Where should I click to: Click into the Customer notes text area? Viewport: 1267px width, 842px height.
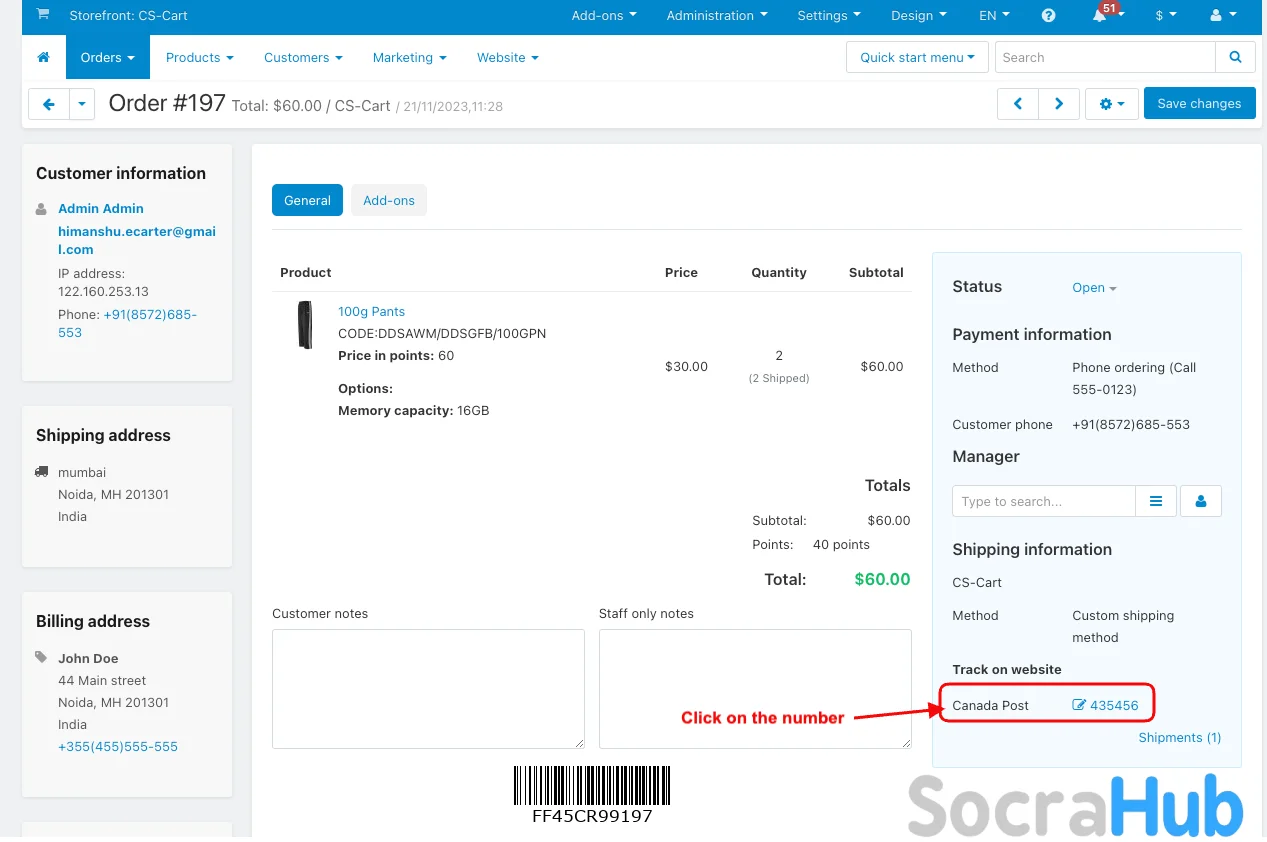(x=428, y=688)
